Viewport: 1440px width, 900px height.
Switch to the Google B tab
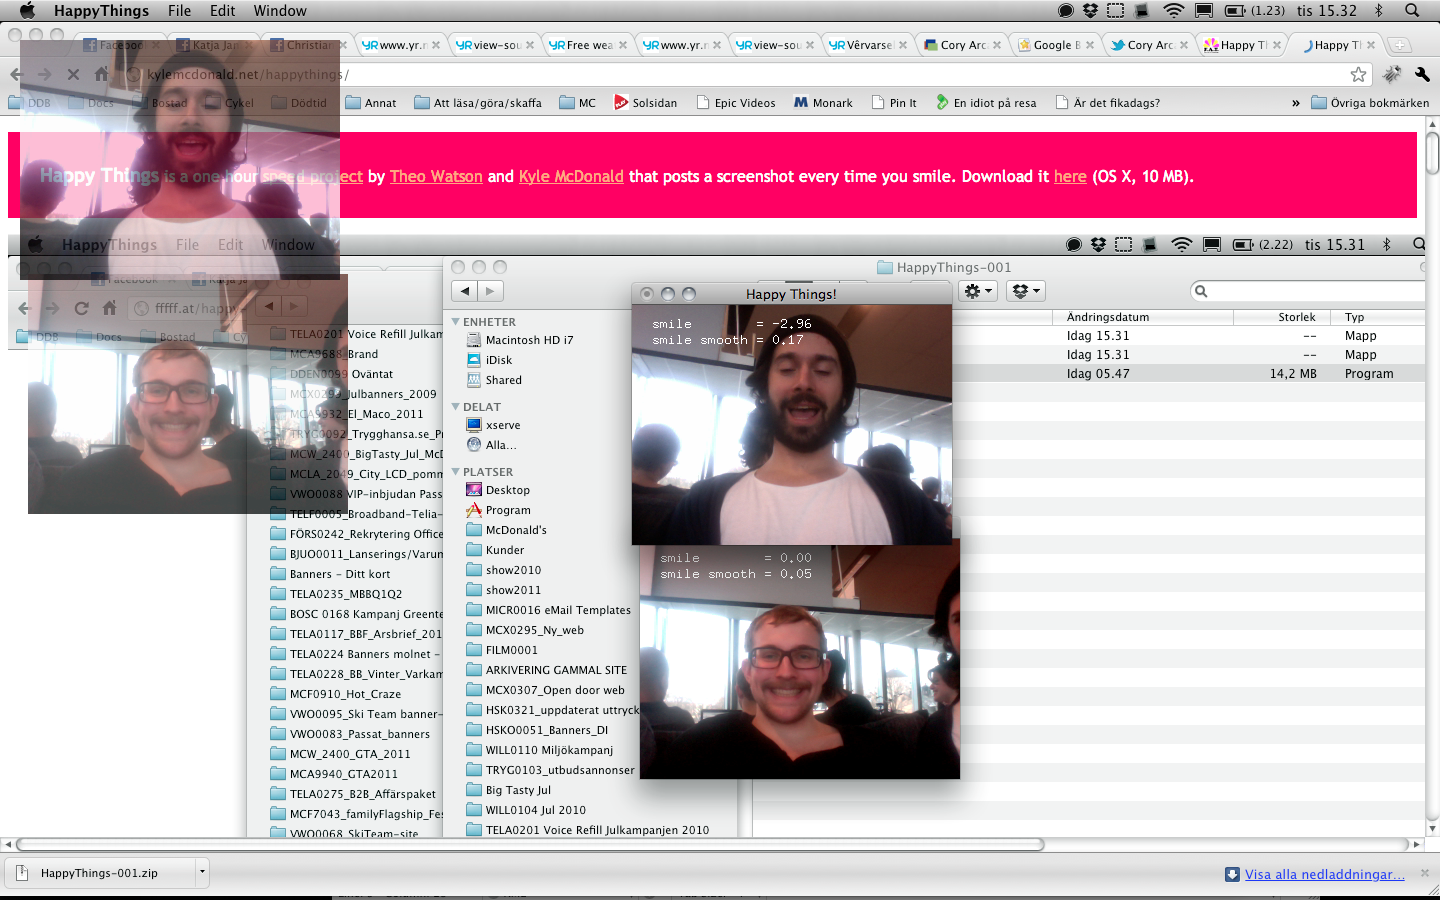pos(1052,45)
